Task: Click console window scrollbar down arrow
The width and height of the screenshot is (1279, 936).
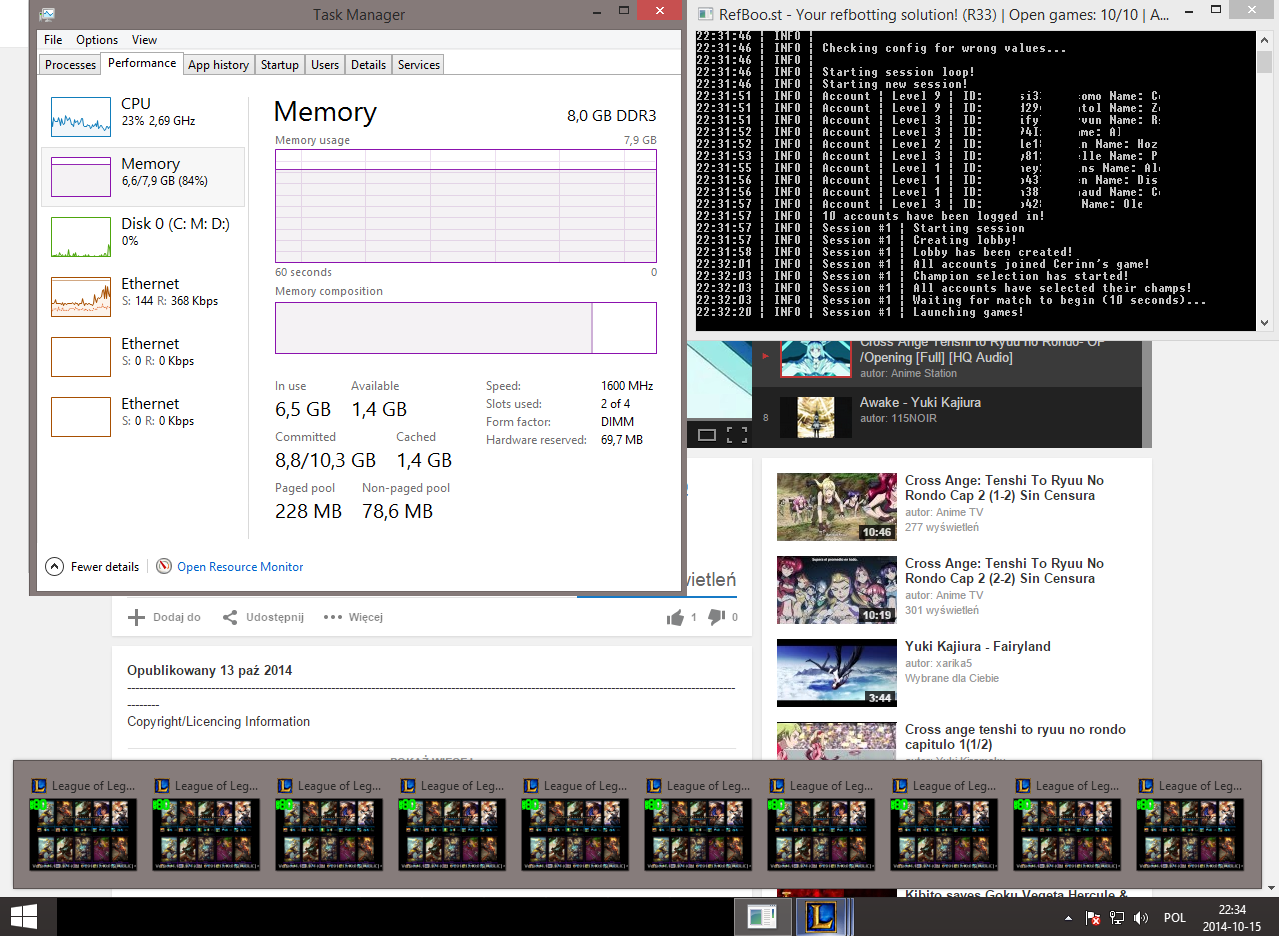Action: [x=1264, y=323]
